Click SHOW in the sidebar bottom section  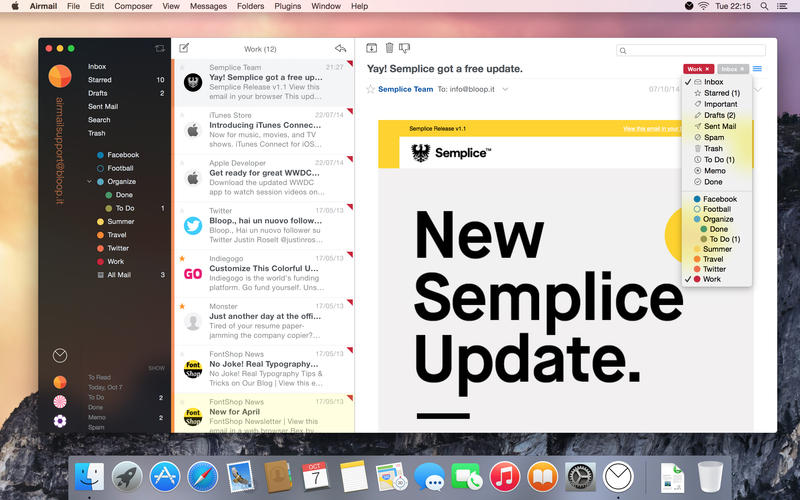point(156,368)
